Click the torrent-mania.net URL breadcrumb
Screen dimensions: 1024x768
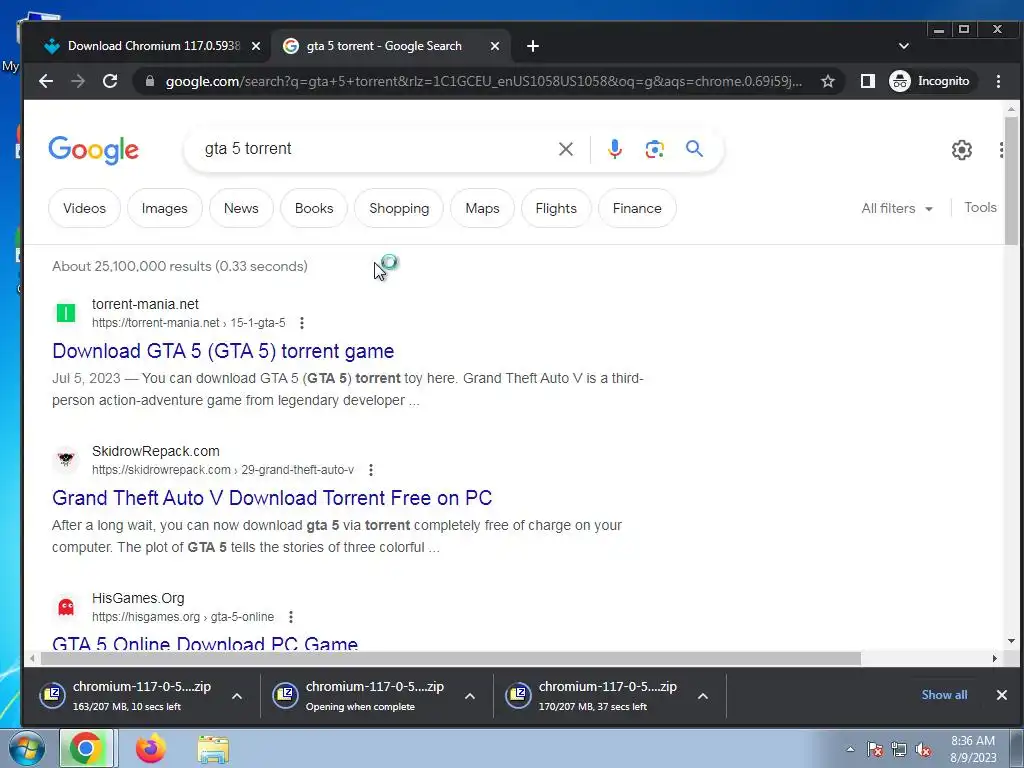pos(189,323)
